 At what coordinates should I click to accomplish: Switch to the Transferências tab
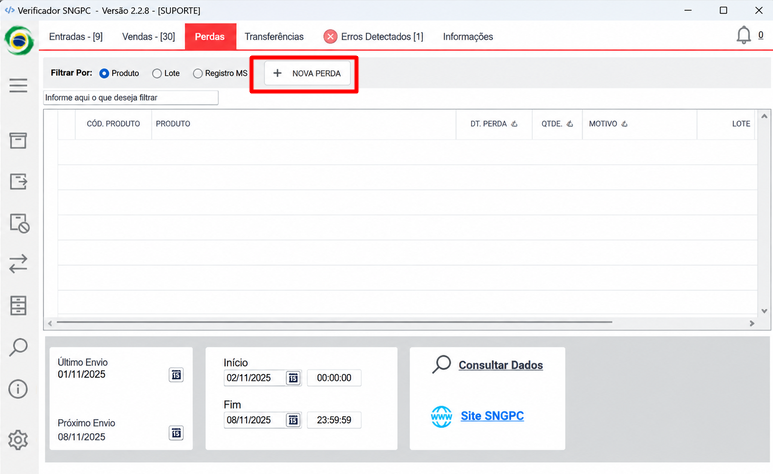pos(274,36)
